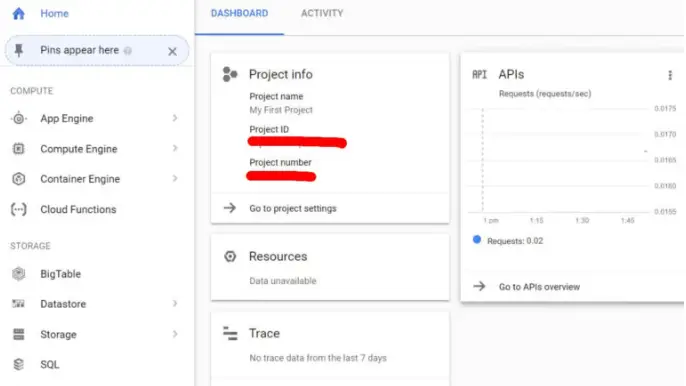Viewport: 686px width, 386px height.
Task: Click the Resources card title
Action: [x=278, y=256]
